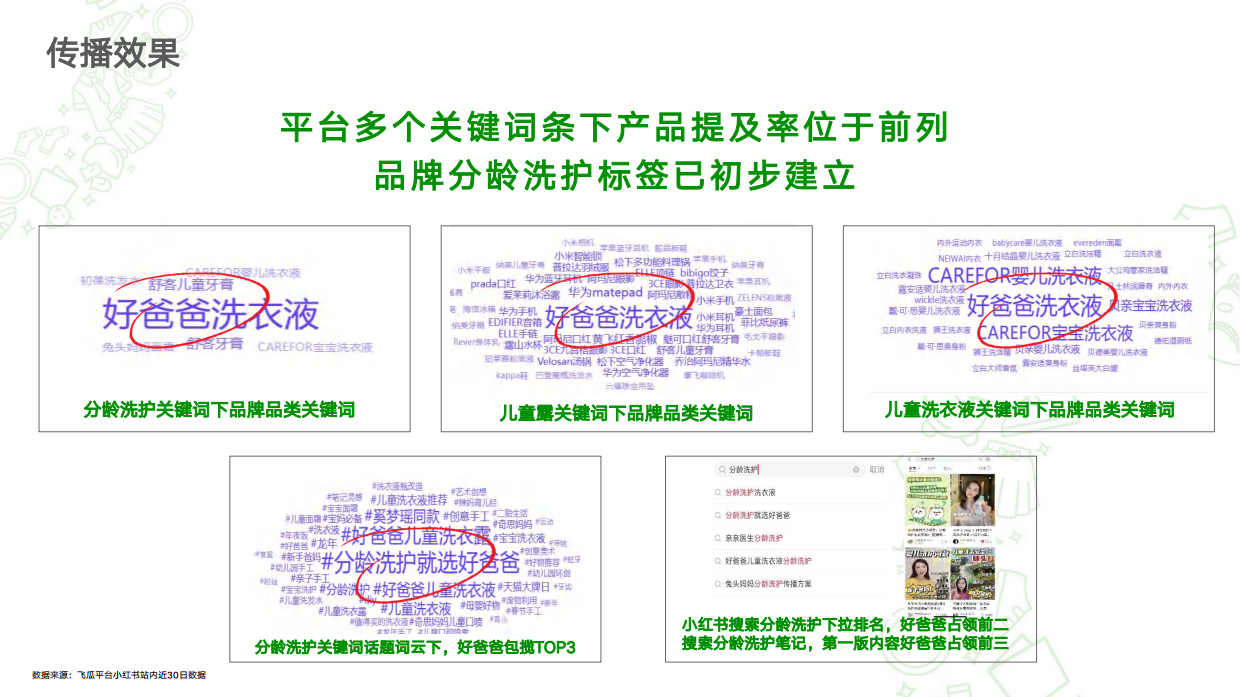Click 兔头妈妈面霜 in the 分龄洗护 keyword cloud
This screenshot has width=1240, height=697.
pyautogui.click(x=138, y=347)
